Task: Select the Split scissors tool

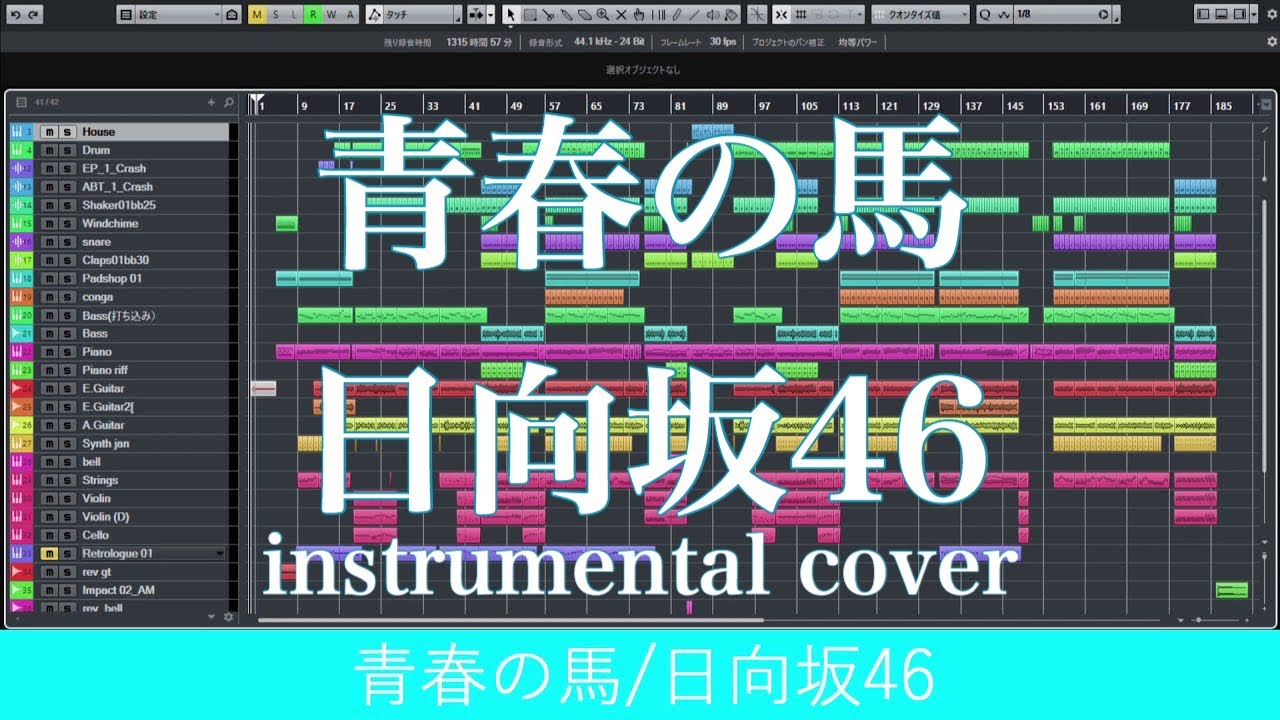Action: click(548, 15)
